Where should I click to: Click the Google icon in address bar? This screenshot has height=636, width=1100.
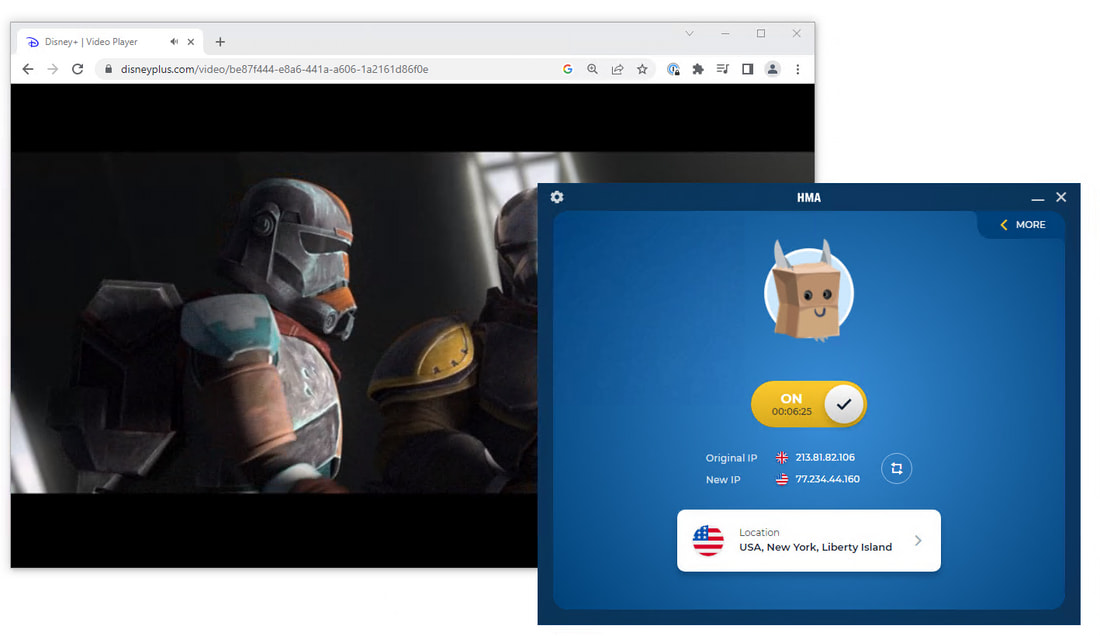[568, 69]
